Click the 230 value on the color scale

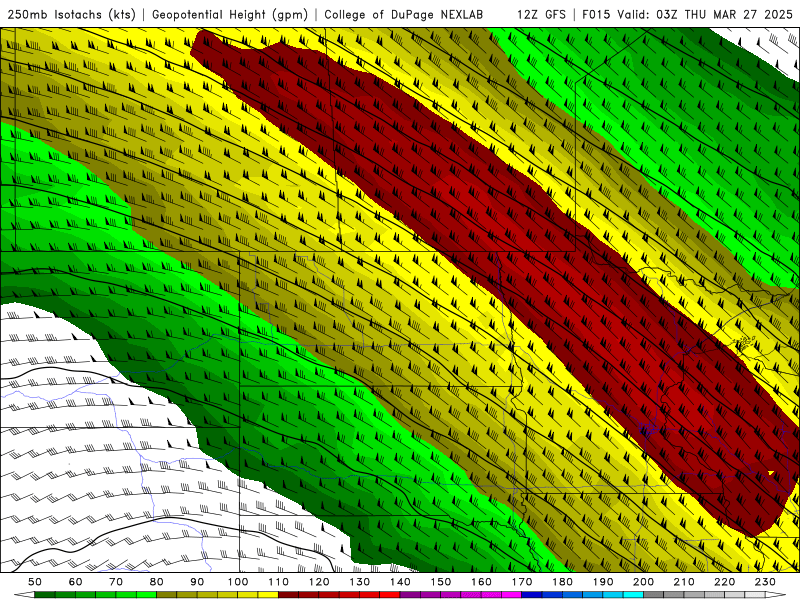pos(765,582)
